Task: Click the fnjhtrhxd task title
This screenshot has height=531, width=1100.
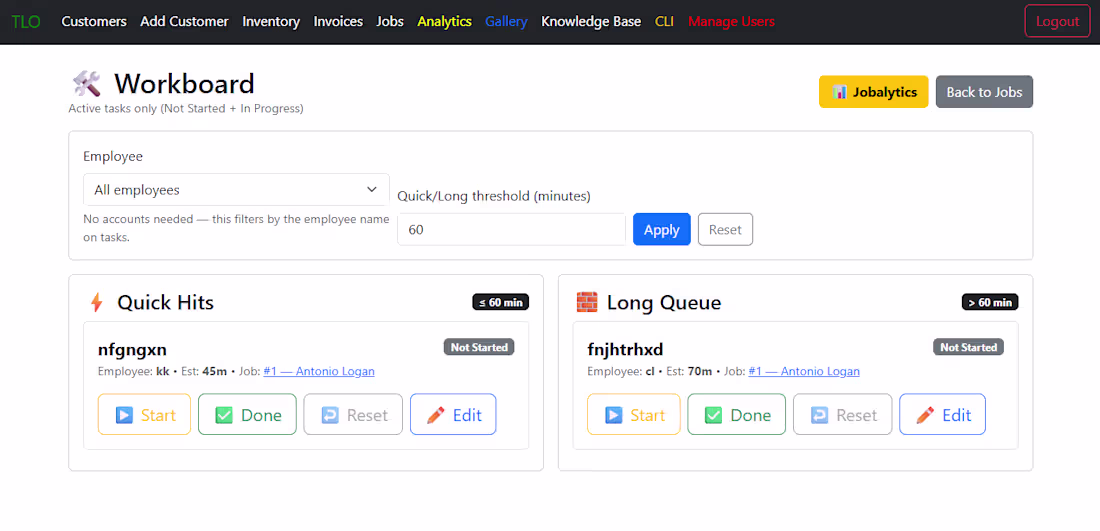Action: click(x=625, y=349)
